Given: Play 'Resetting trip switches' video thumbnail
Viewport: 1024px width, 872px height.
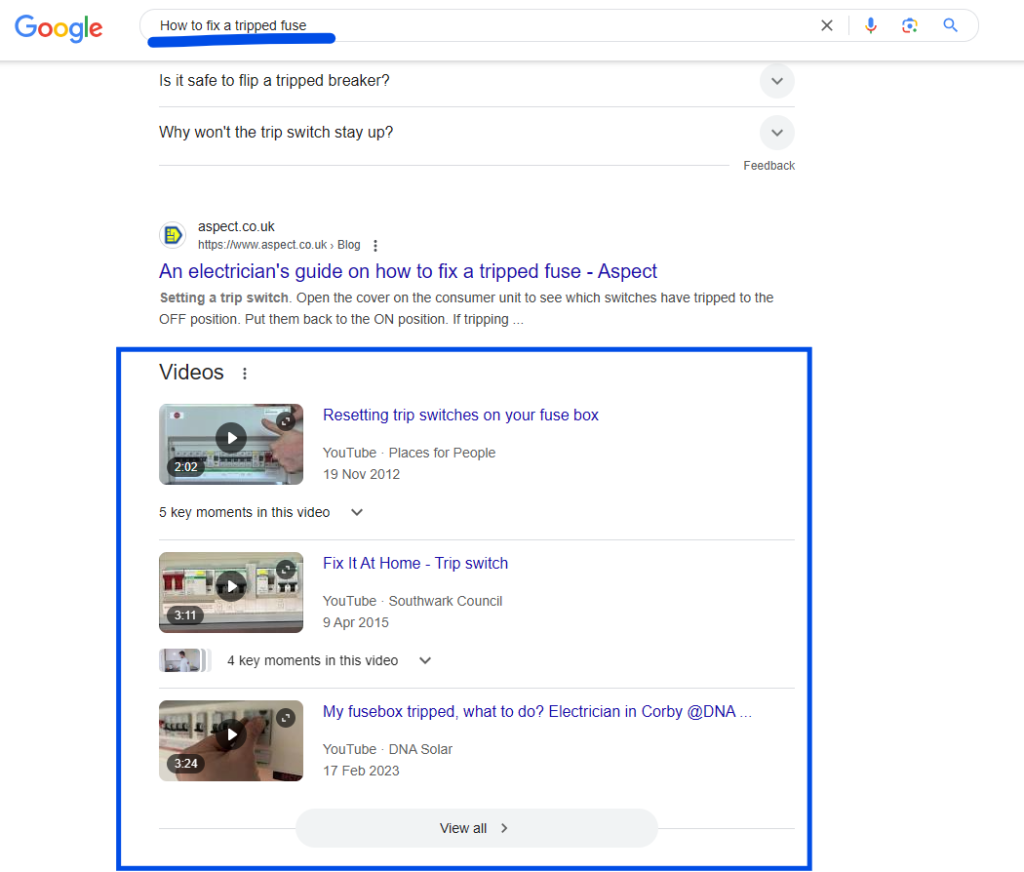Looking at the screenshot, I should (231, 444).
